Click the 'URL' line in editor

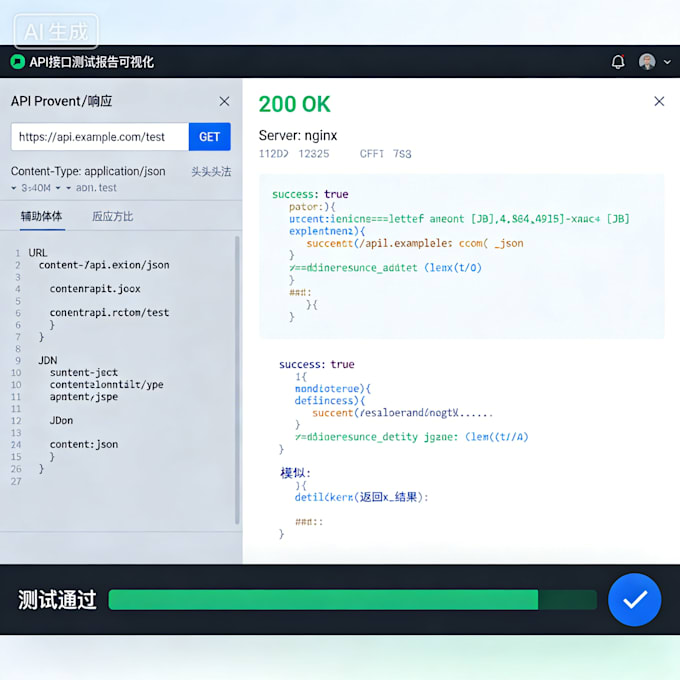[x=38, y=253]
